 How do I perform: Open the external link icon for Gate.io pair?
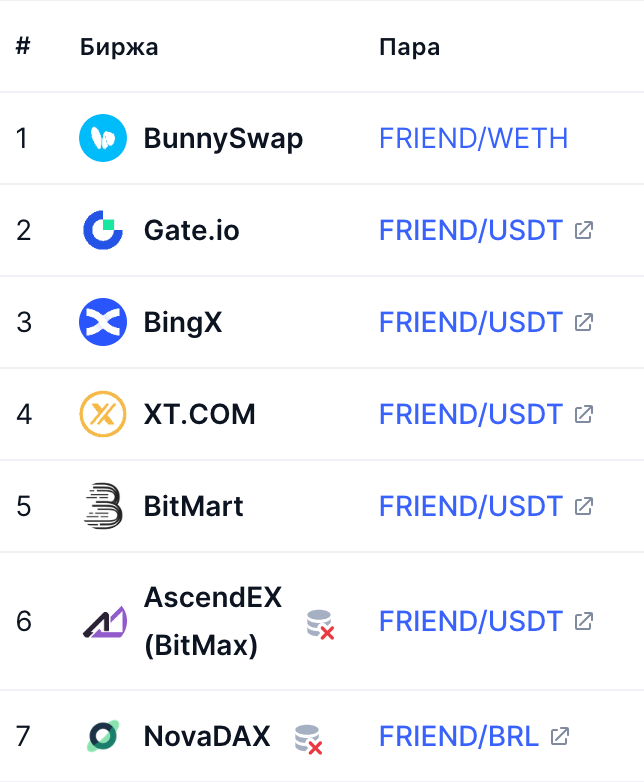click(584, 230)
